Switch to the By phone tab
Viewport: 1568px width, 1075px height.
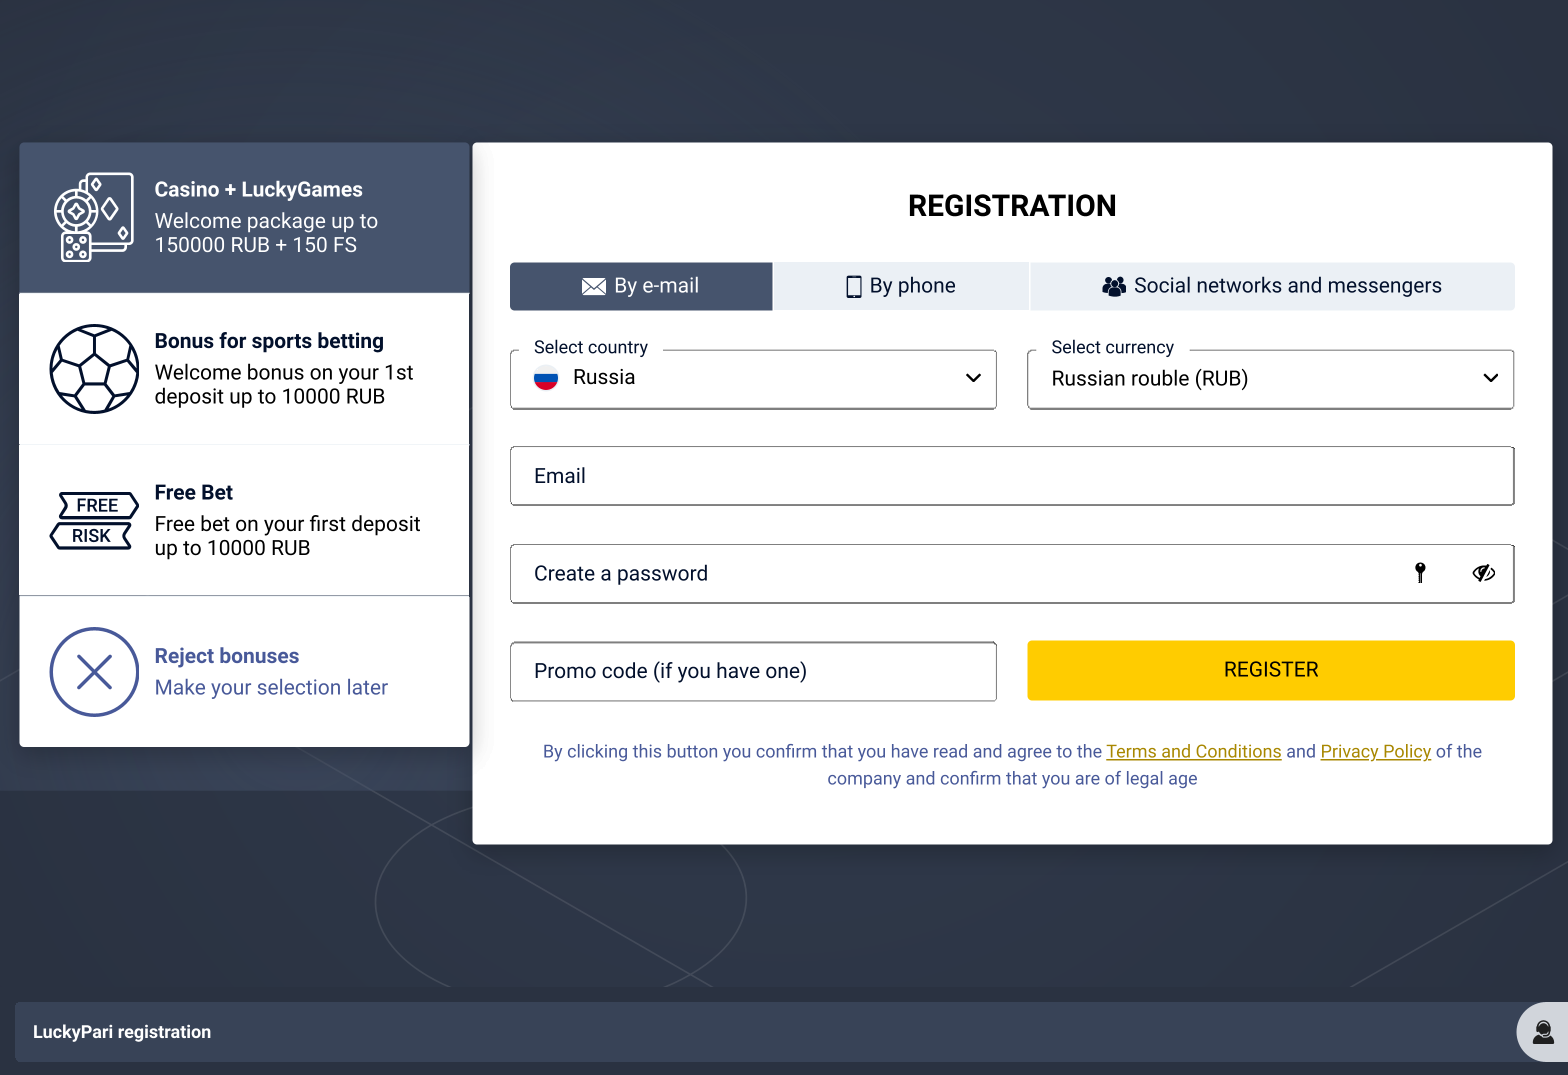pos(901,286)
